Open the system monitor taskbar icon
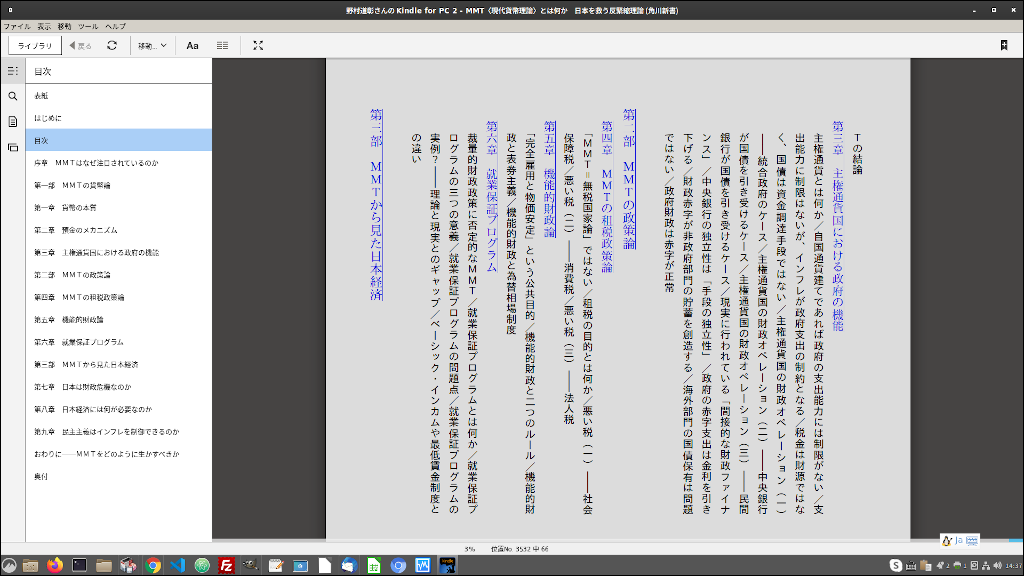Image resolution: width=1024 pixels, height=576 pixels. (x=423, y=566)
